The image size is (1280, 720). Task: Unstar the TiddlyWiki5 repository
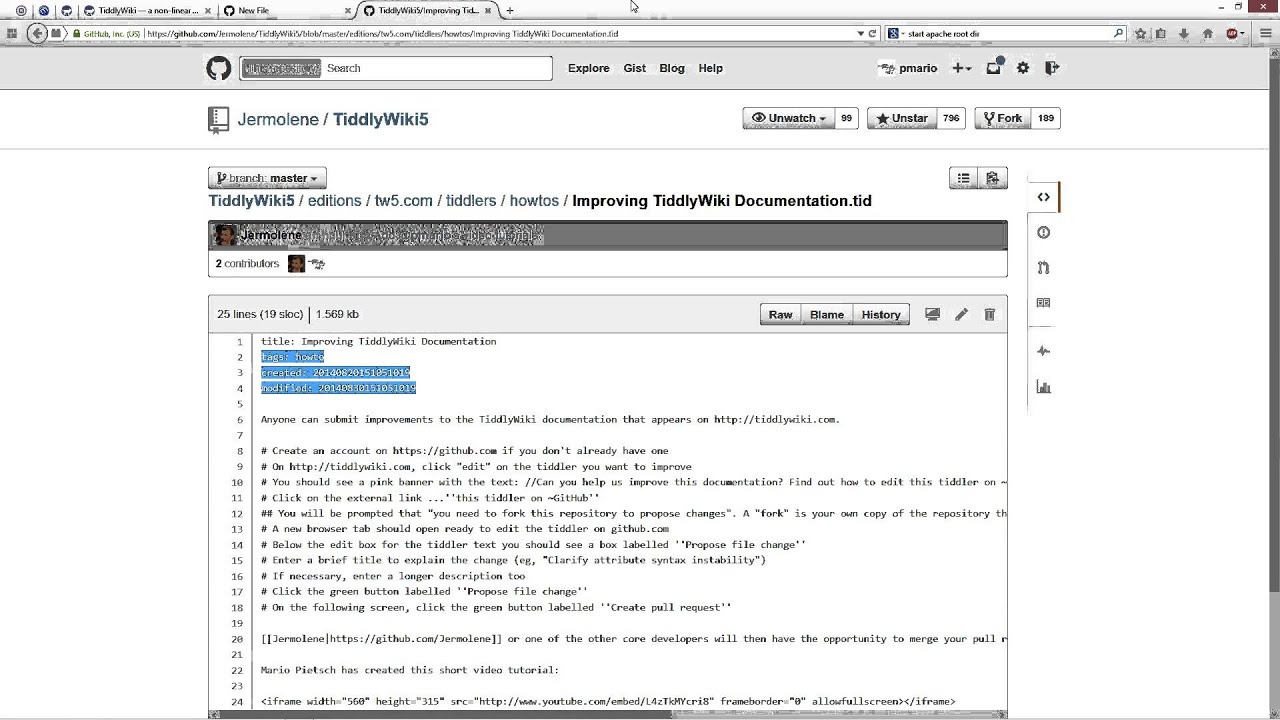point(901,118)
